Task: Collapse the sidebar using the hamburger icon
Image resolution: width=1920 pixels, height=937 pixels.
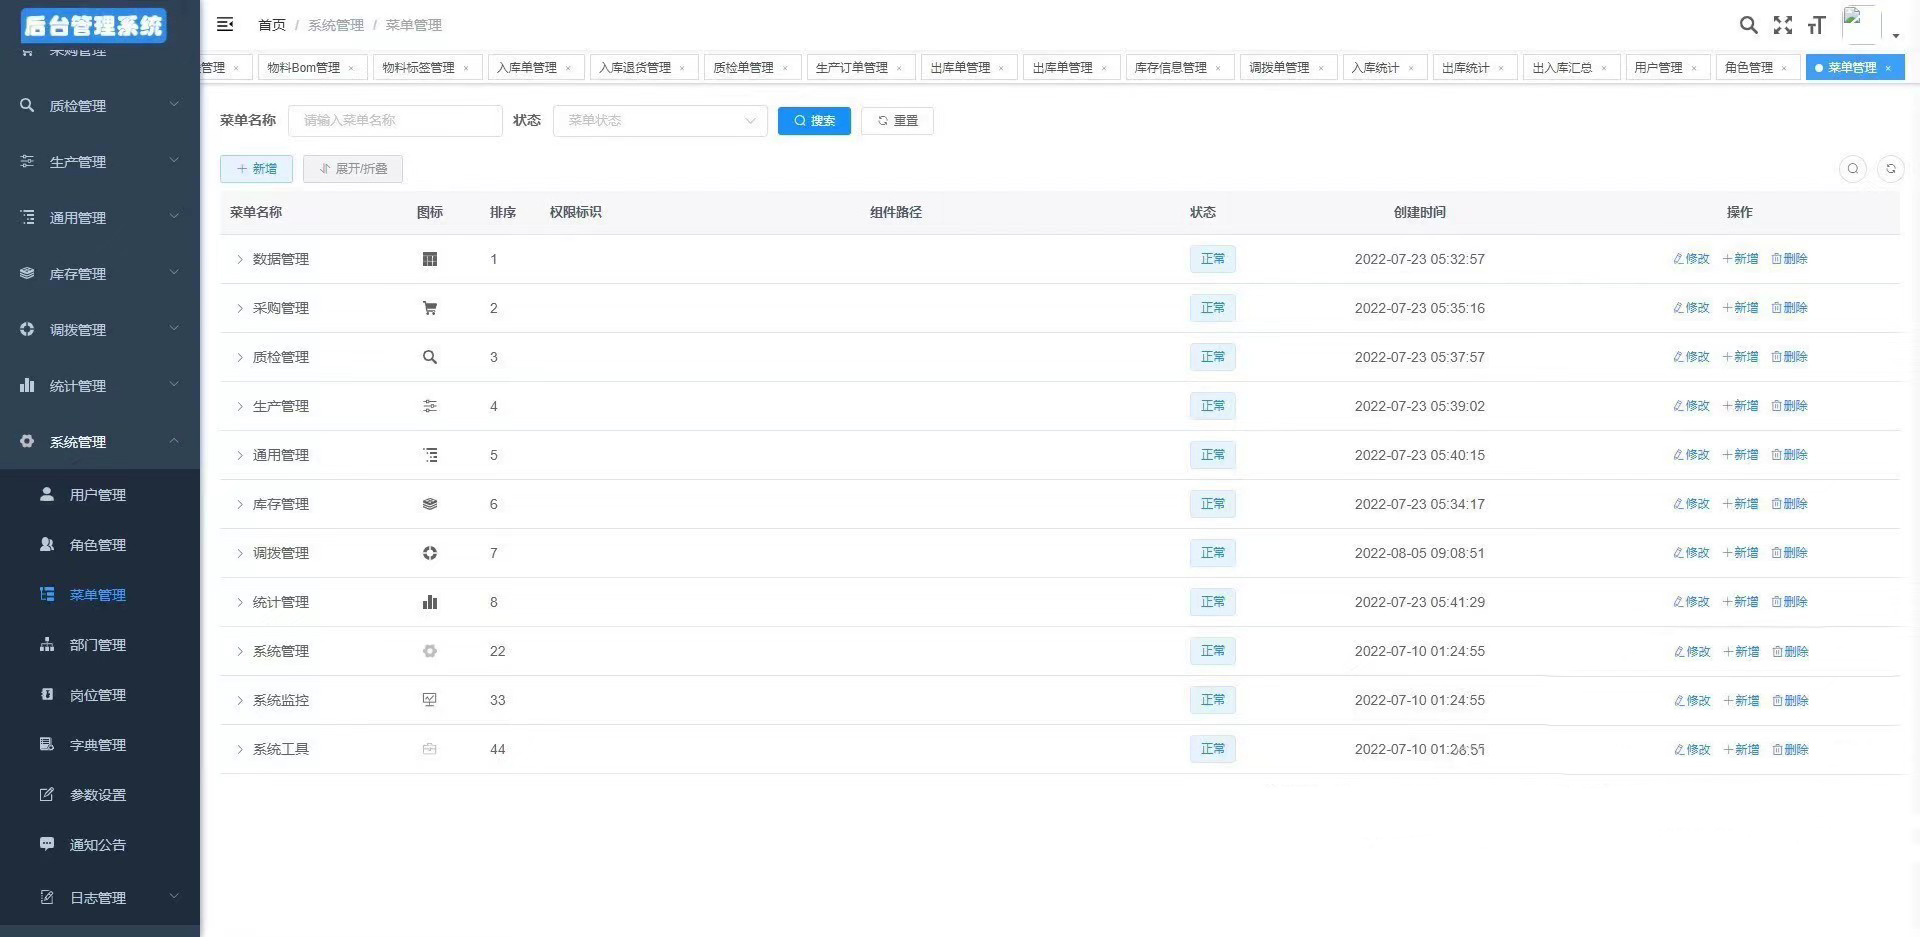Action: point(225,25)
